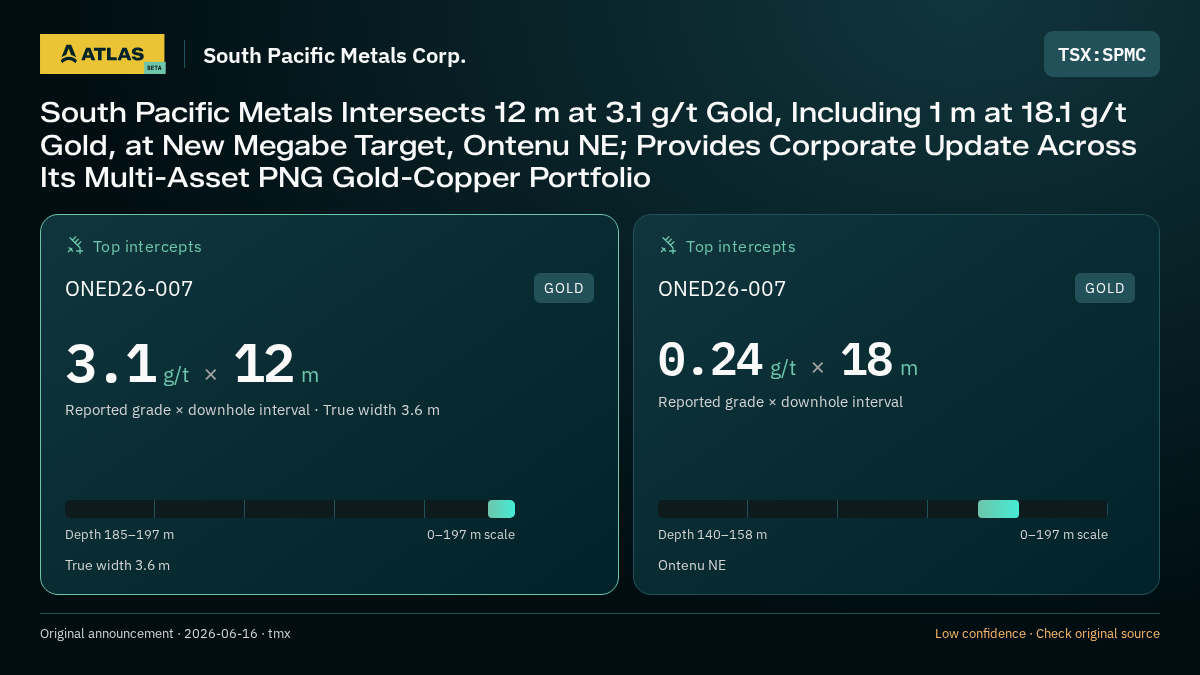
Task: Click 'Low confidence · Check original source' notice
Action: coord(1047,634)
